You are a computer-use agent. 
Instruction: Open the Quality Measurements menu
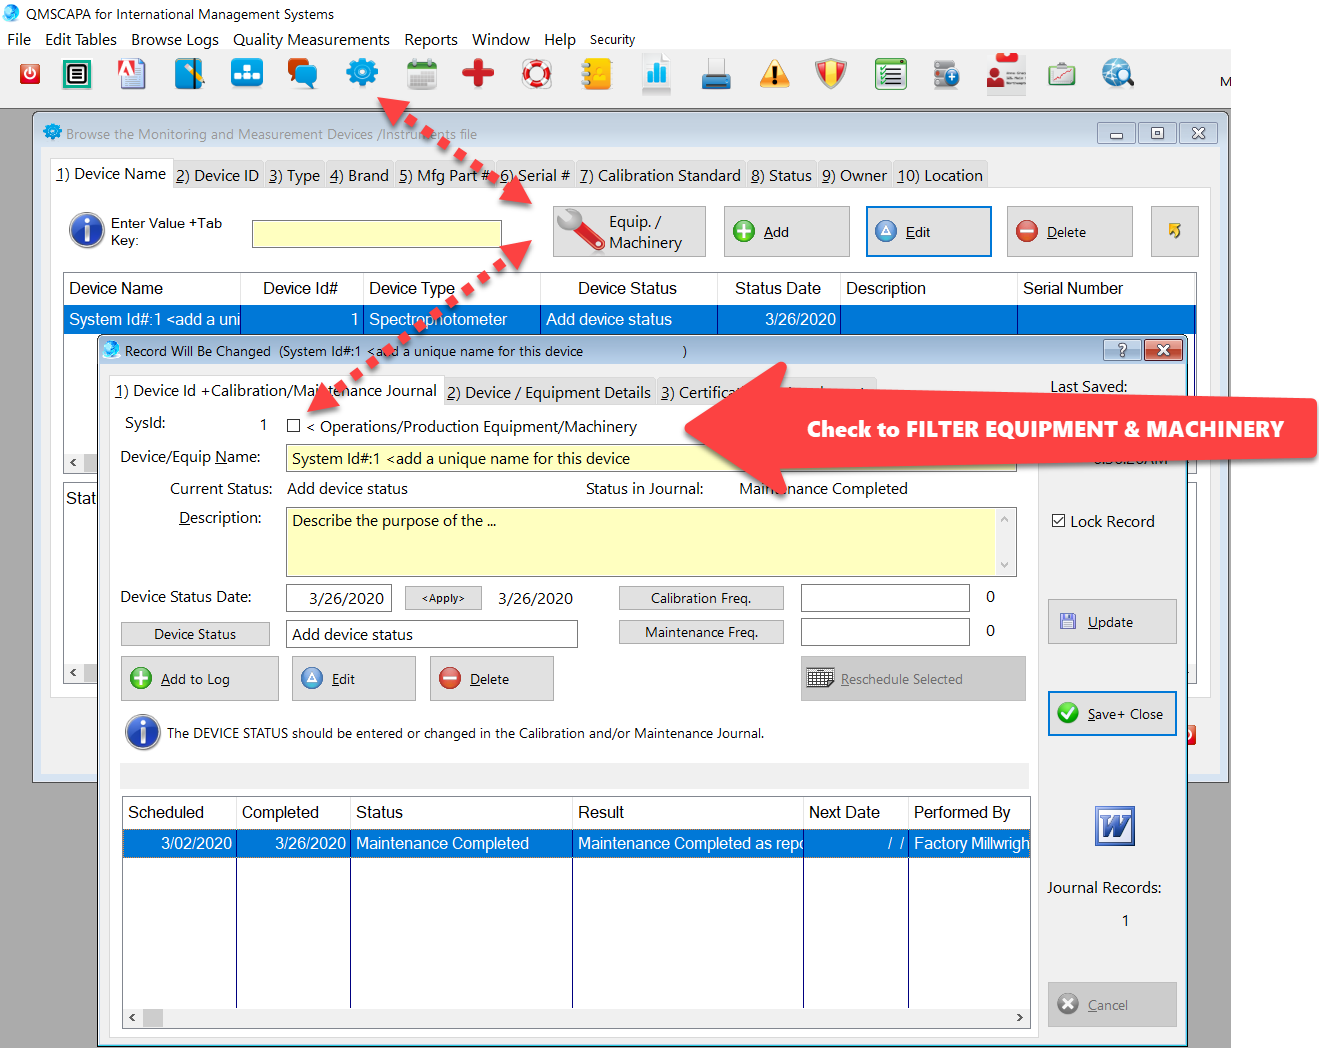(311, 40)
